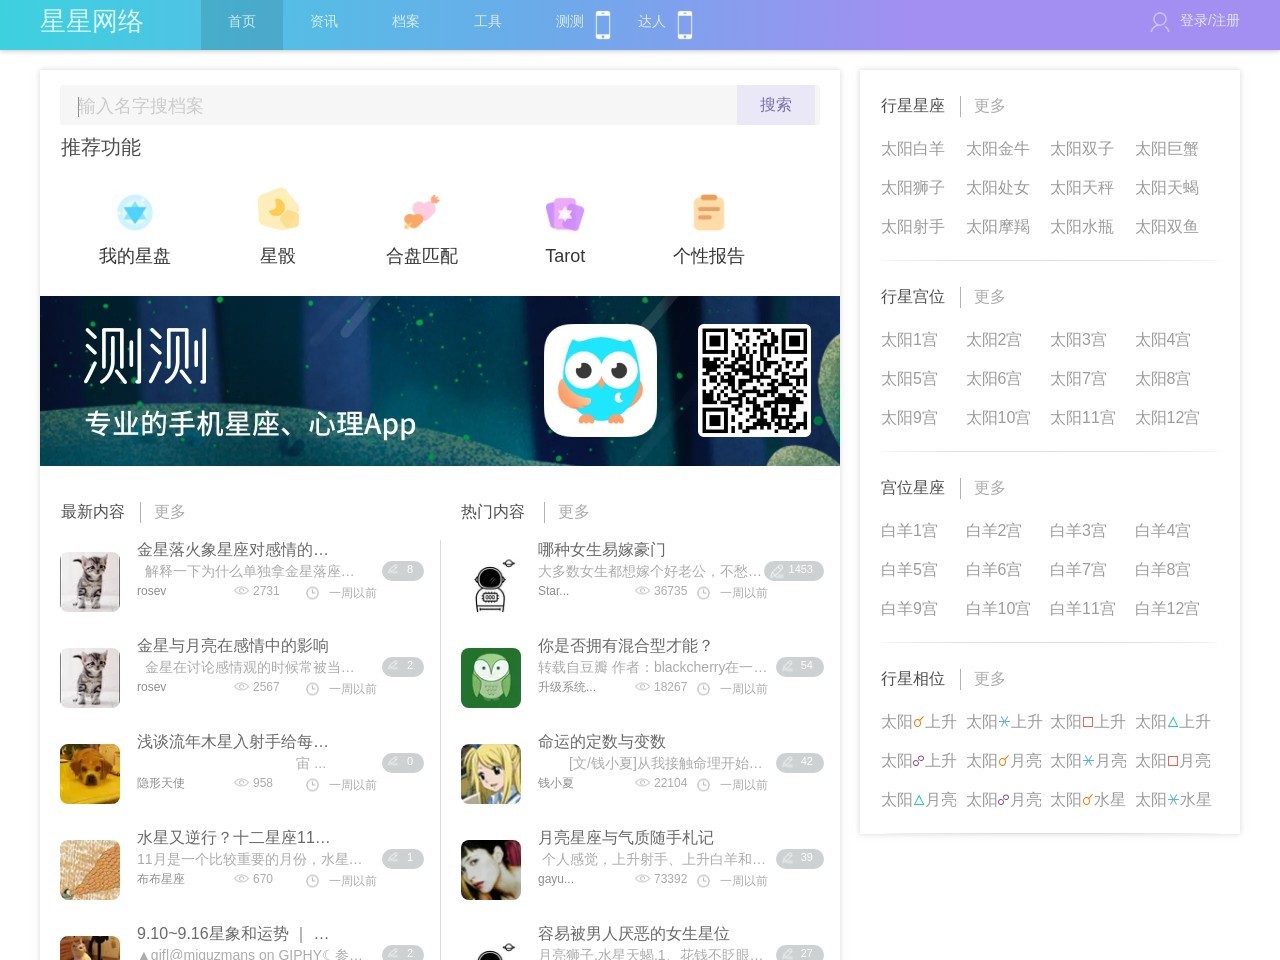Open article 容易被男人厌恶的女生星位

click(634, 934)
